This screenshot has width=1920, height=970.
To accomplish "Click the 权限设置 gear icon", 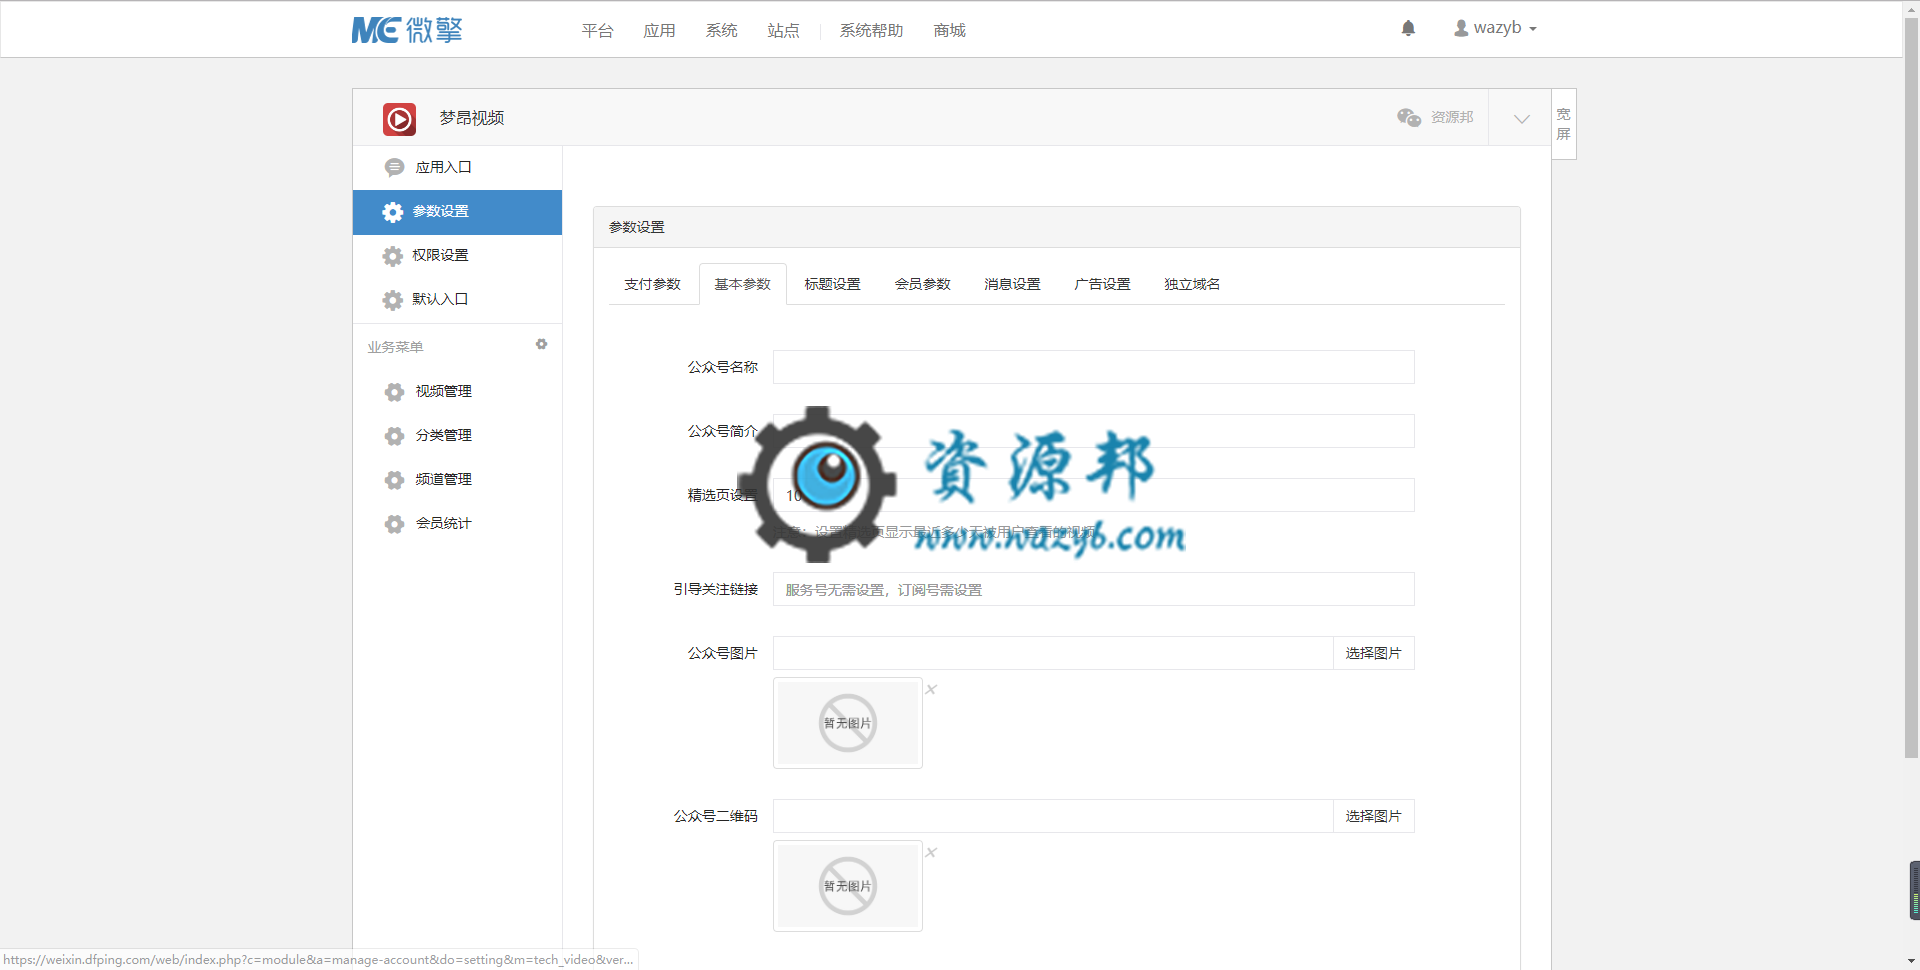I will pyautogui.click(x=393, y=256).
